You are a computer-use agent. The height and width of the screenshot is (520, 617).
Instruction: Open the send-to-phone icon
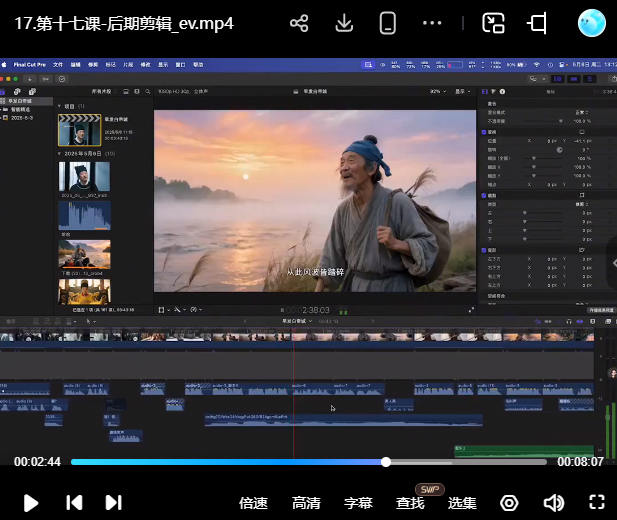click(388, 23)
